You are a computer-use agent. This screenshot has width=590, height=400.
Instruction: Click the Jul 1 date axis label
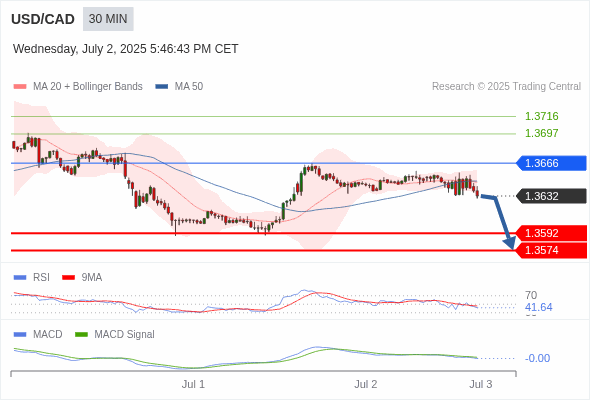pyautogui.click(x=193, y=384)
